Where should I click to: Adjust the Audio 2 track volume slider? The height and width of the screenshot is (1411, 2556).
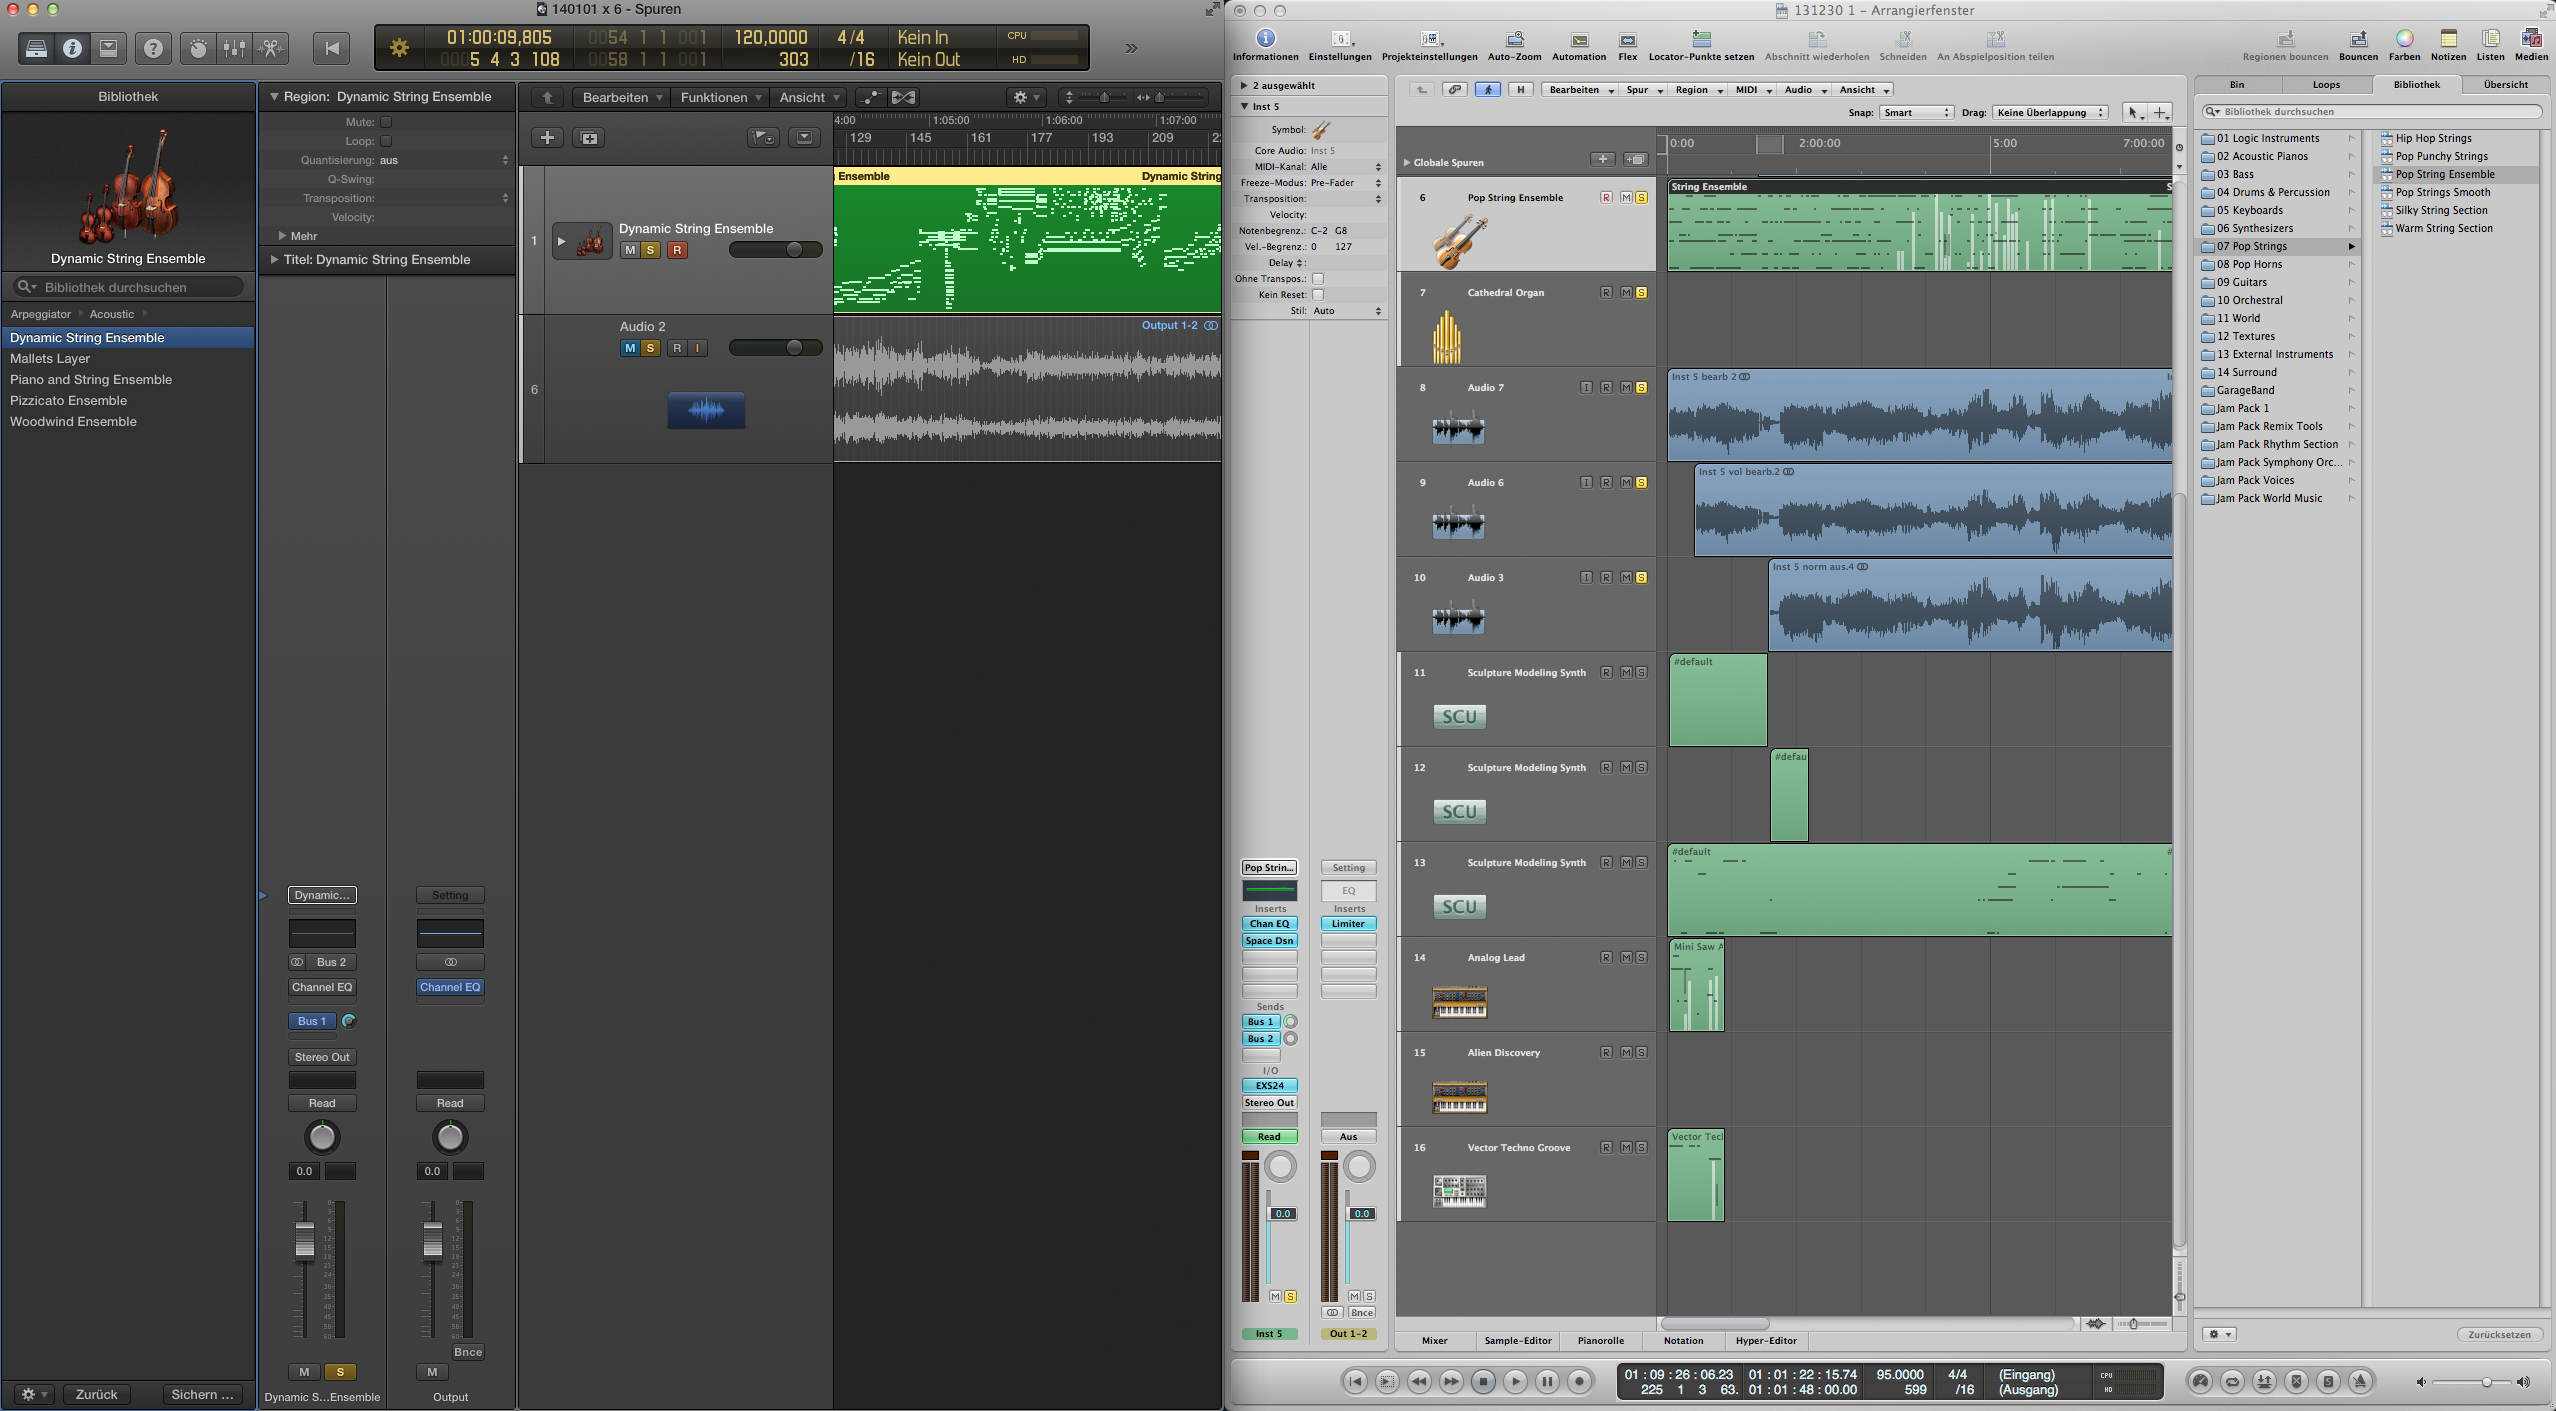tap(776, 348)
